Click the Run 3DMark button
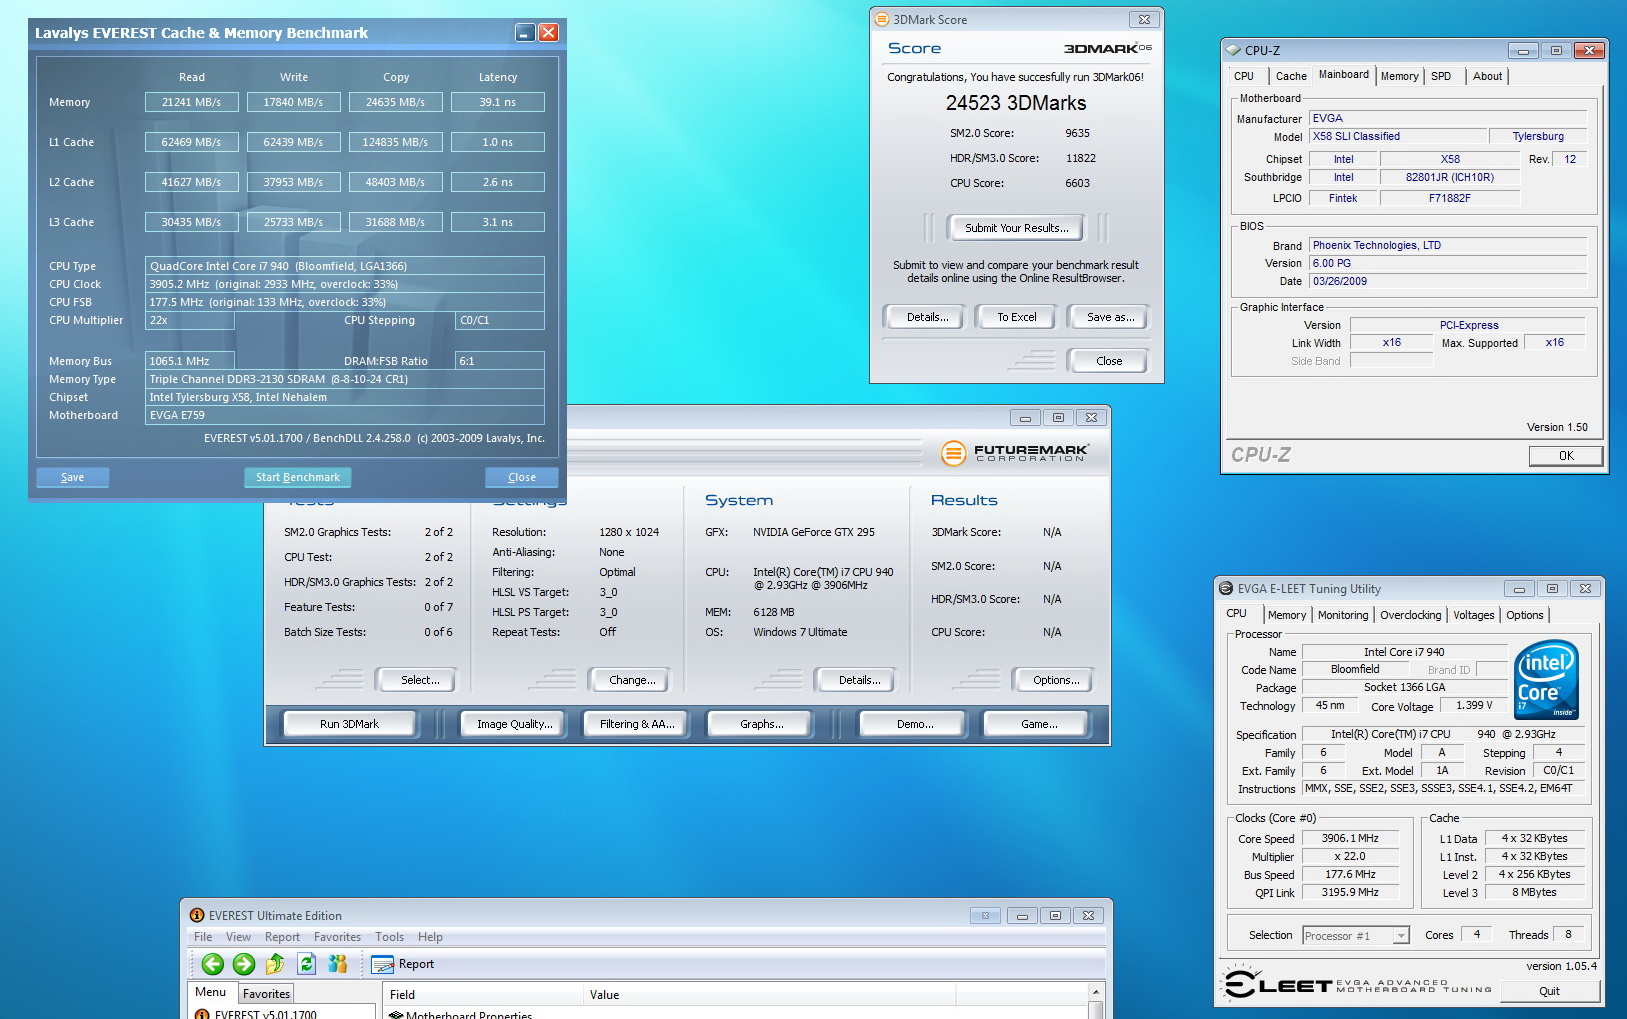The height and width of the screenshot is (1019, 1627). 349,724
